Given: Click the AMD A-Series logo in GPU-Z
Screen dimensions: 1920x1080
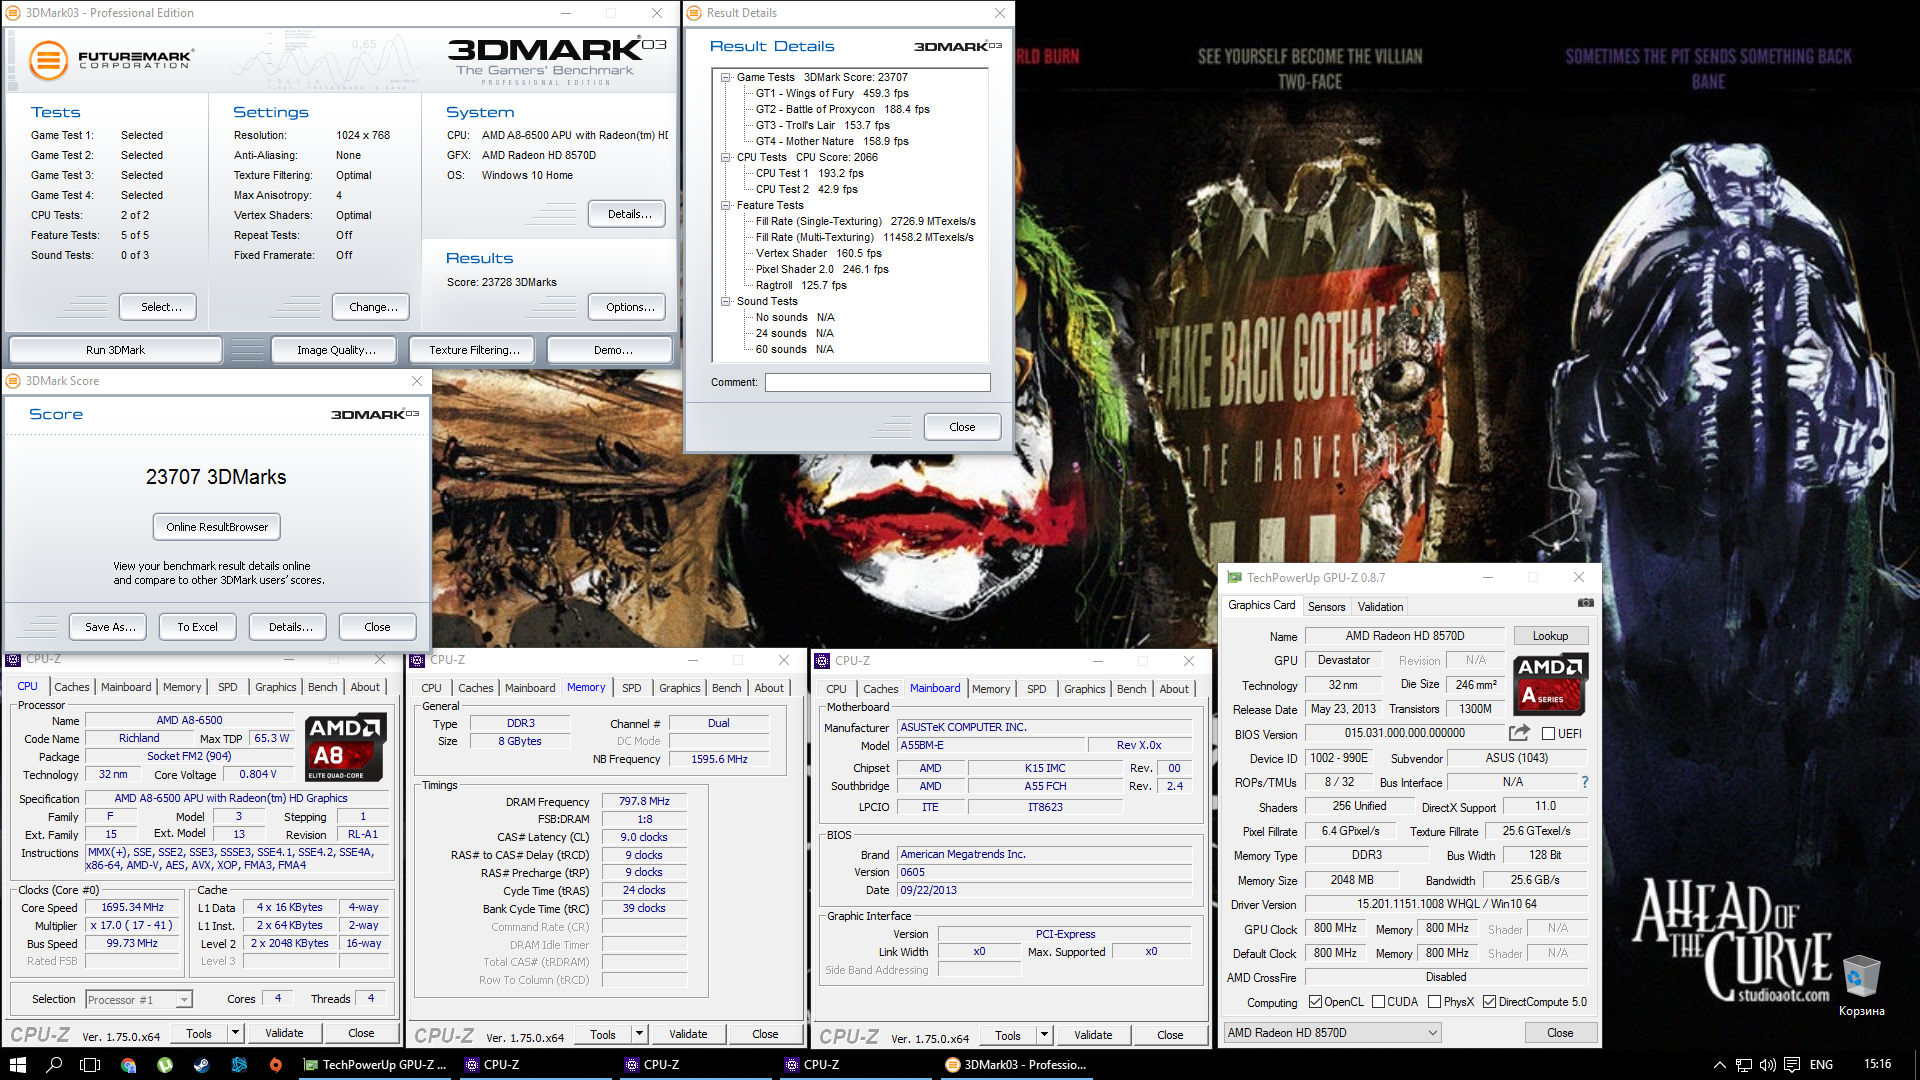Looking at the screenshot, I should tap(1550, 683).
